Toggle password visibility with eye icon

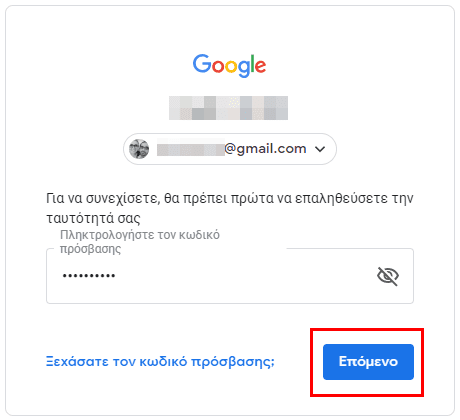pyautogui.click(x=388, y=276)
